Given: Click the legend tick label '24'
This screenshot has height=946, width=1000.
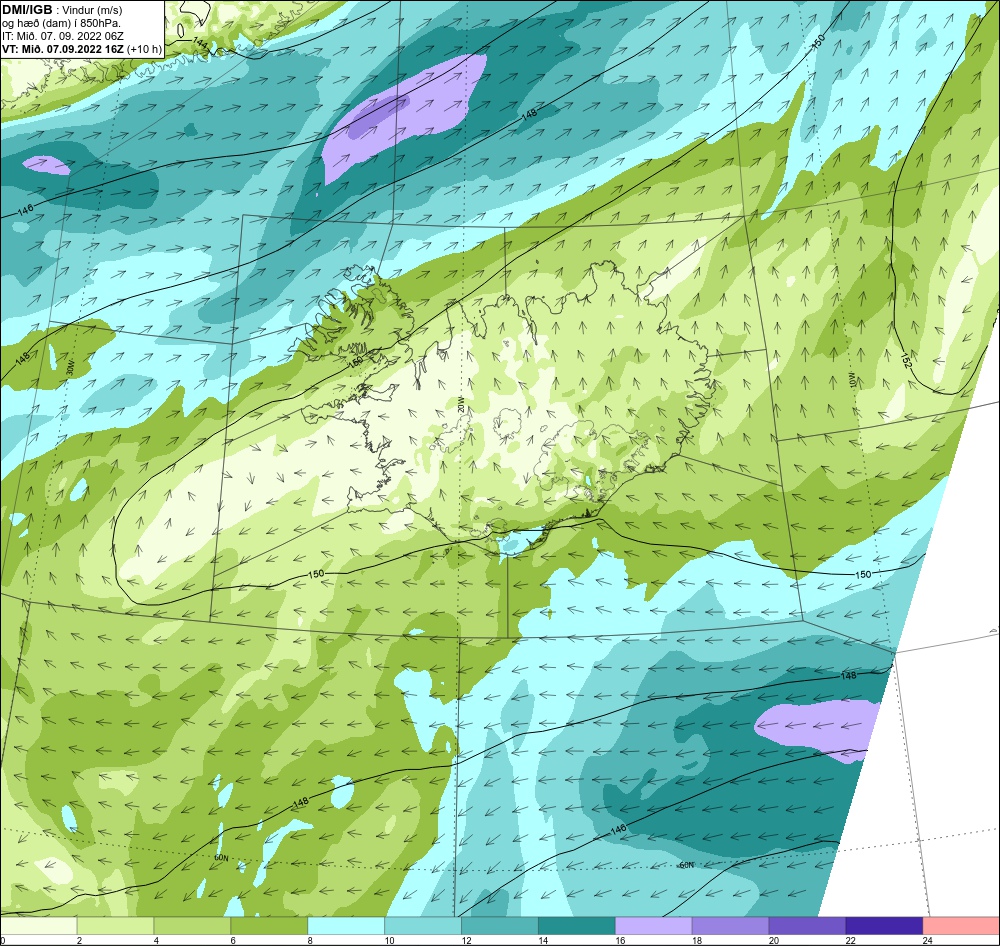Looking at the screenshot, I should (x=928, y=940).
